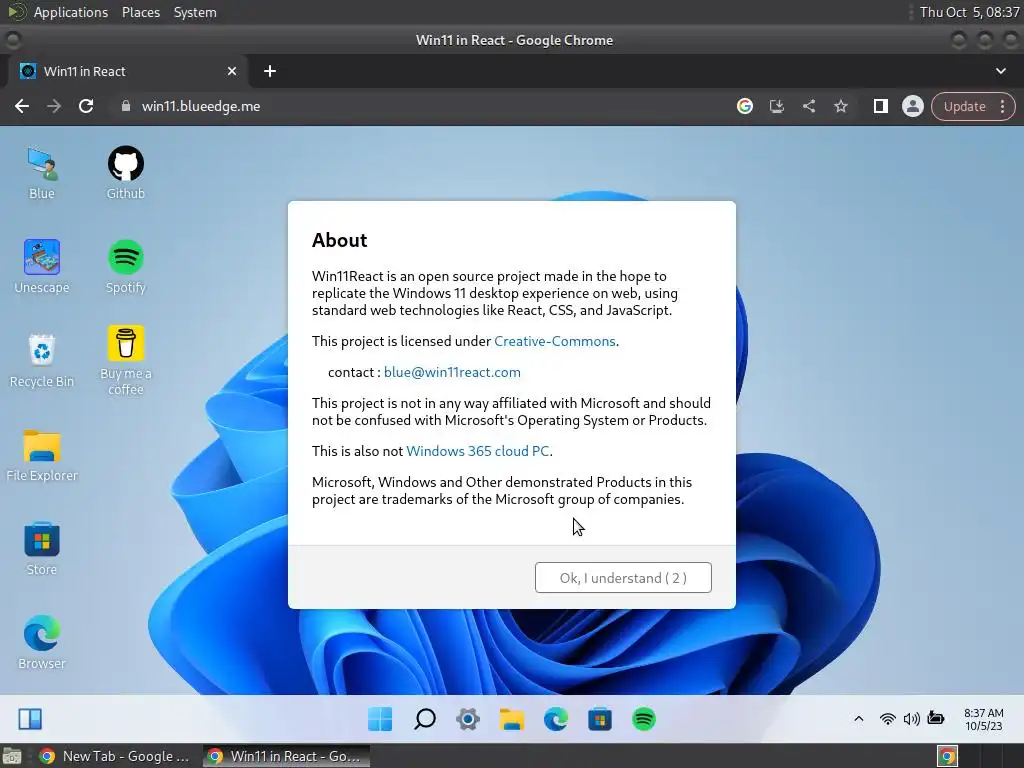Click the blue@win11react.com email link
Image resolution: width=1024 pixels, height=768 pixels.
point(452,372)
